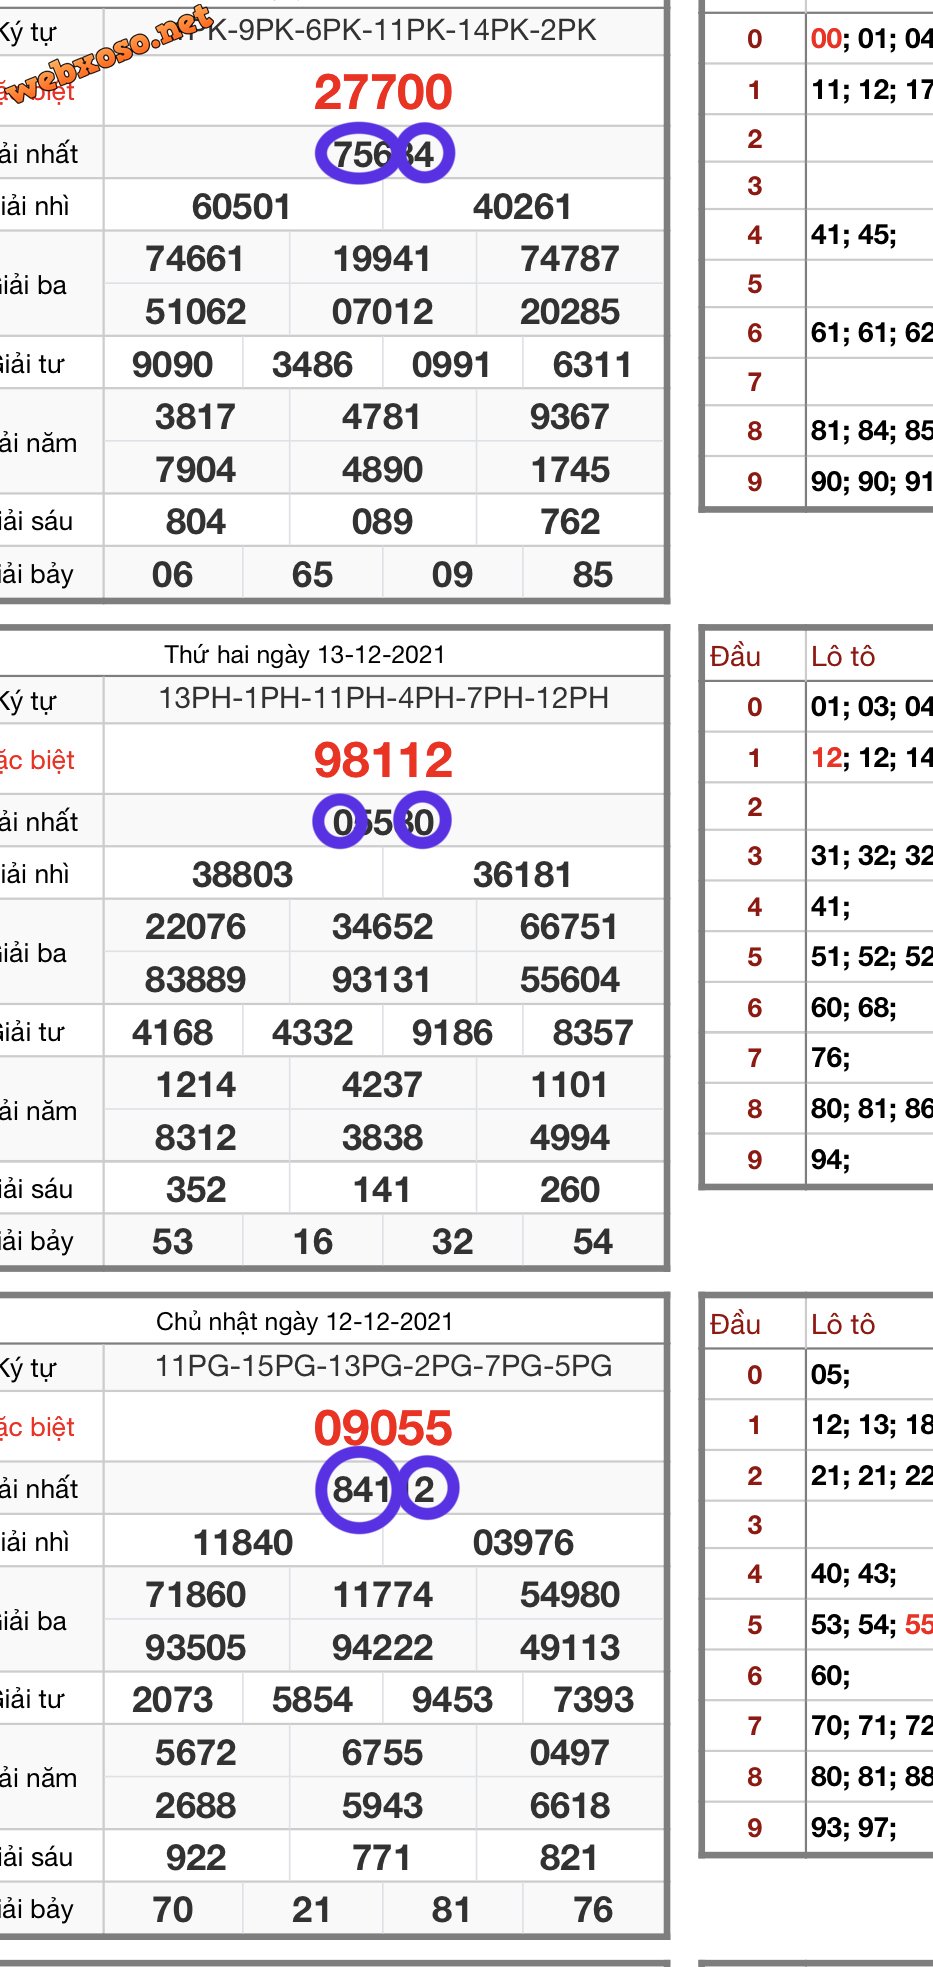Click the number 9186
The height and width of the screenshot is (1967, 933).
point(452,1033)
